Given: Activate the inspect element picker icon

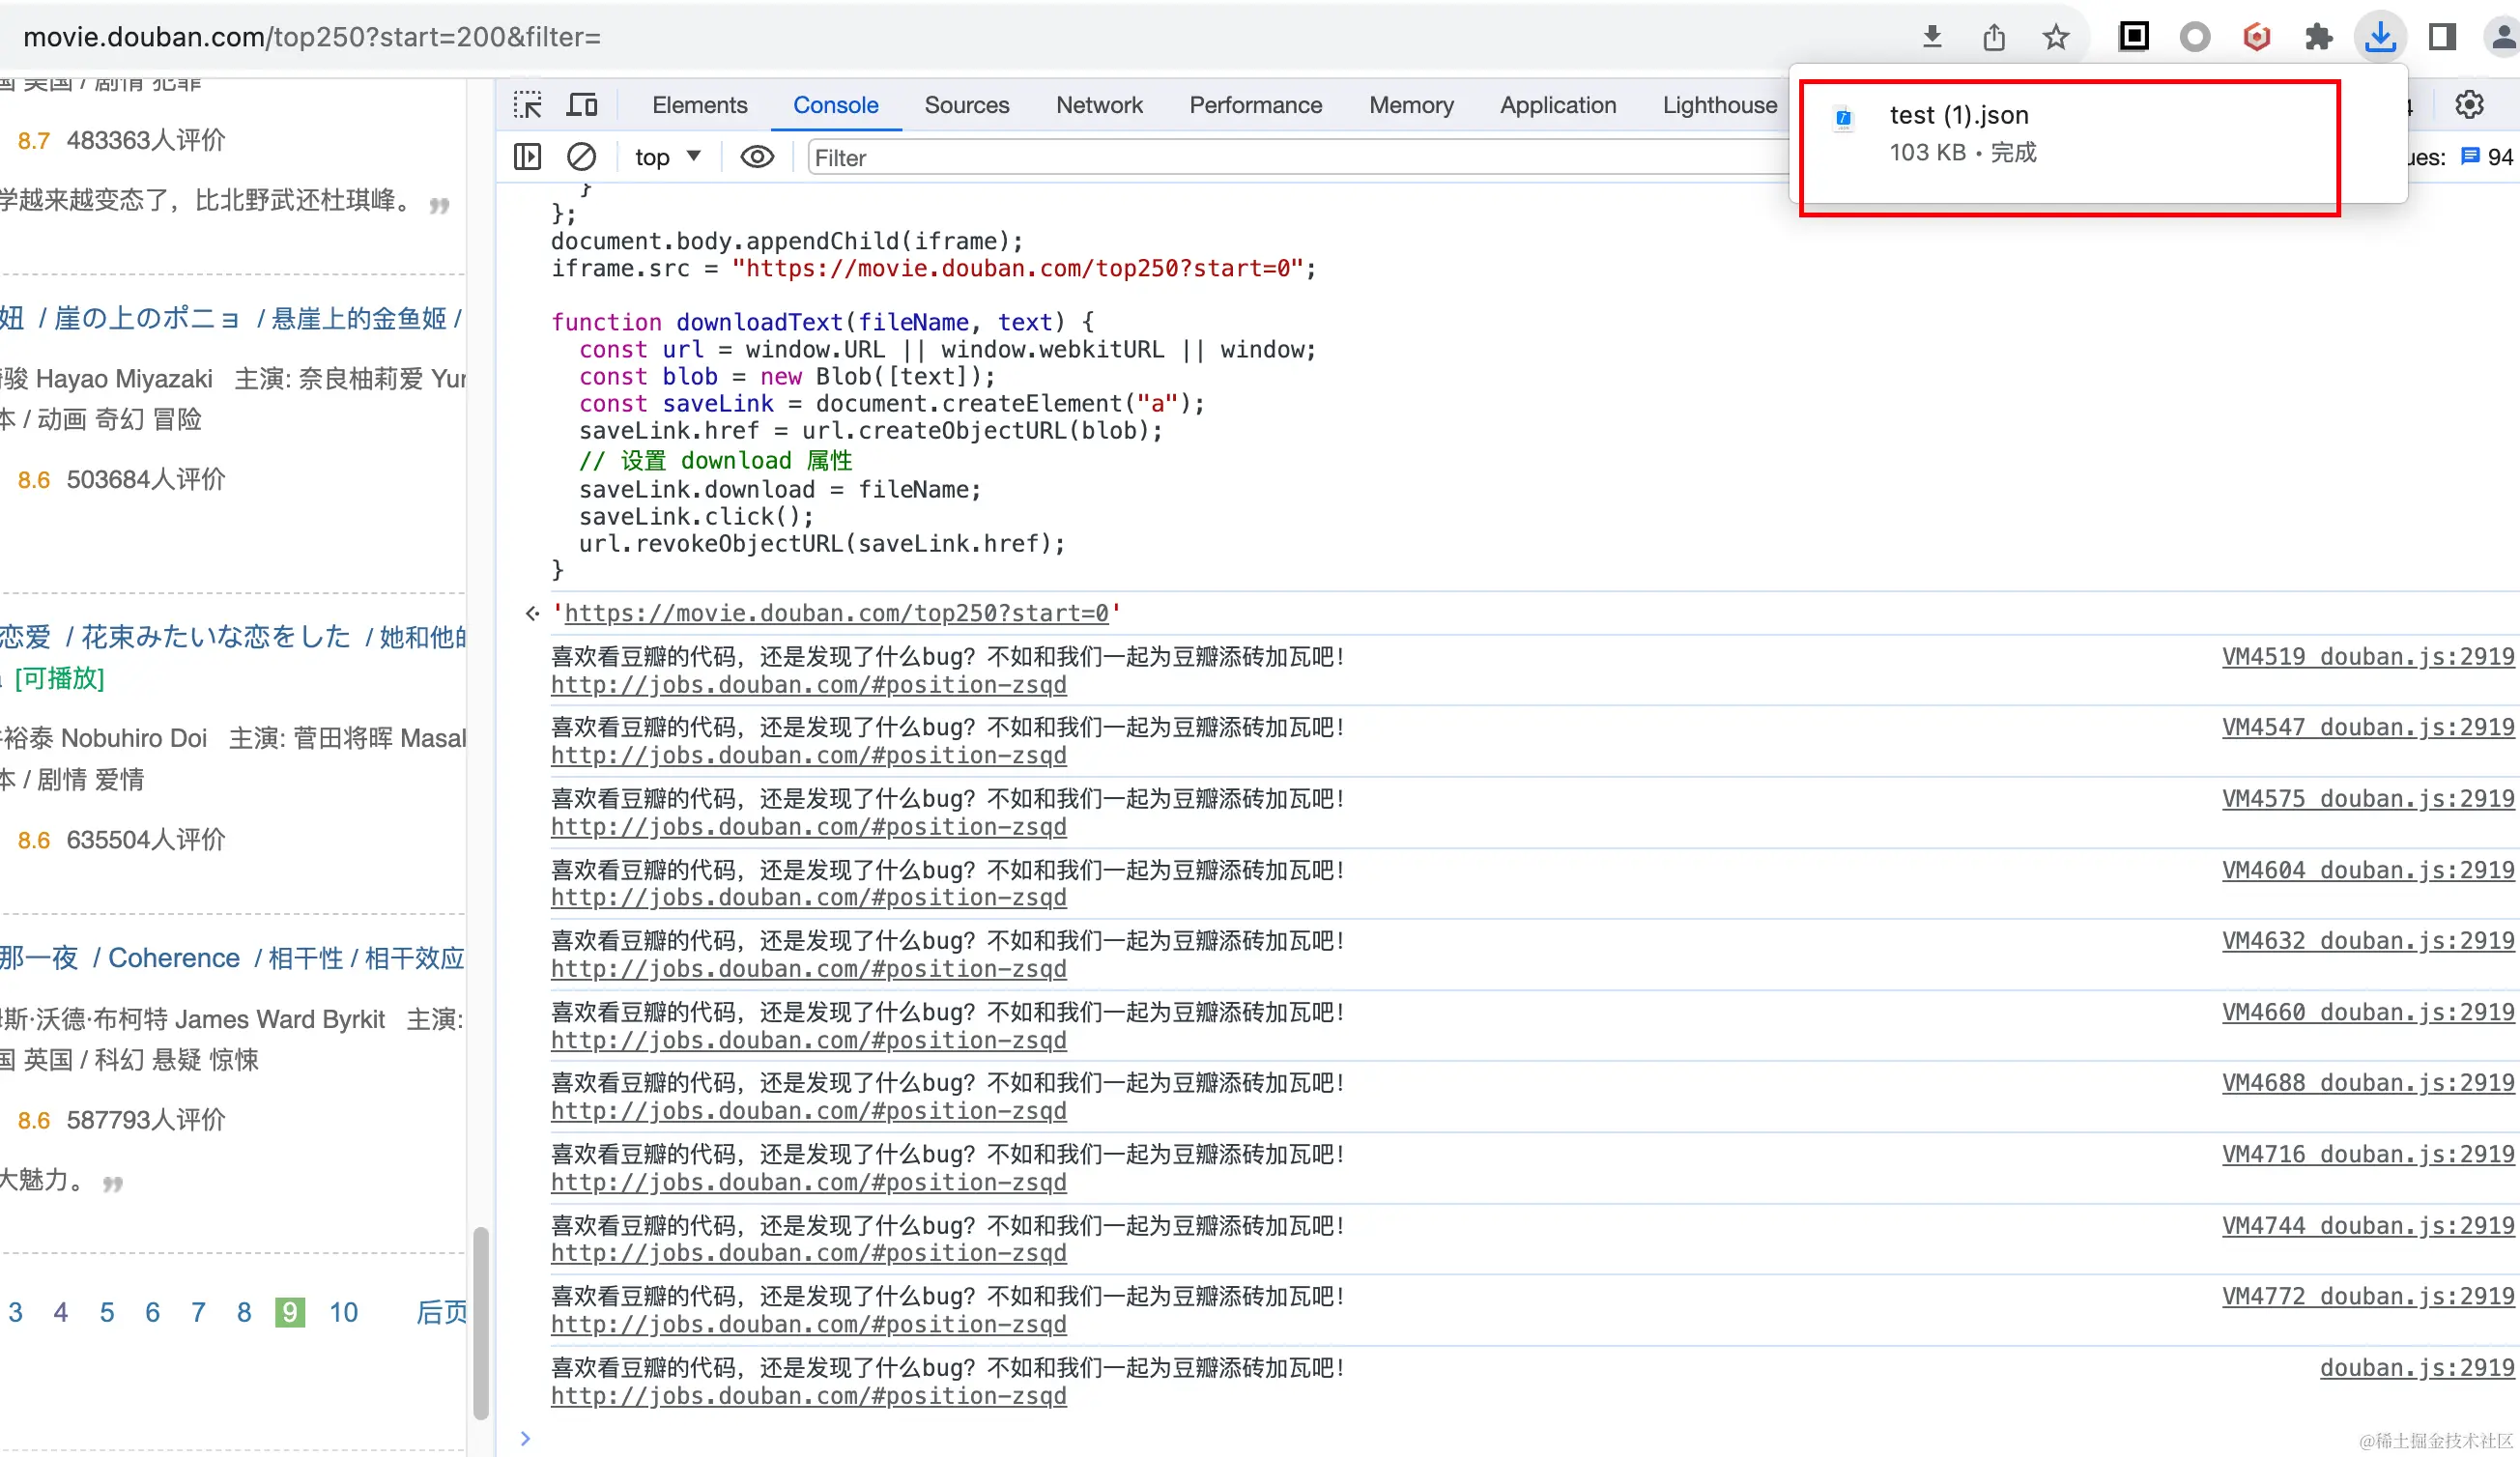Looking at the screenshot, I should point(528,105).
